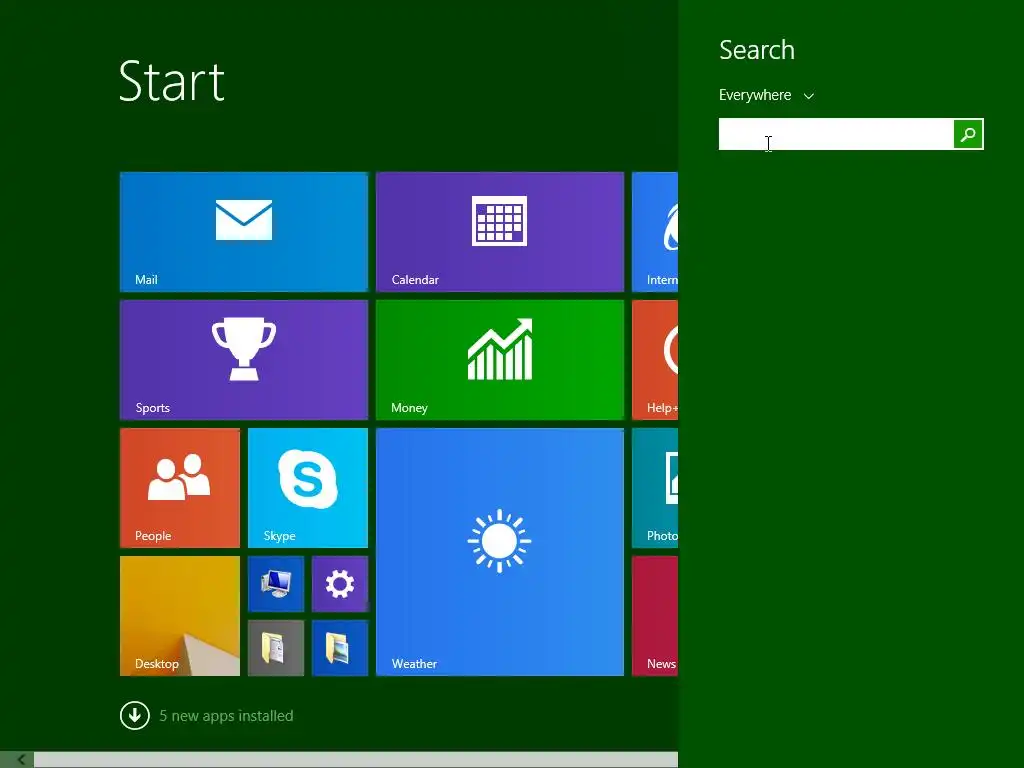1024x768 pixels.
Task: Open the Help+Tips tile
Action: [655, 360]
